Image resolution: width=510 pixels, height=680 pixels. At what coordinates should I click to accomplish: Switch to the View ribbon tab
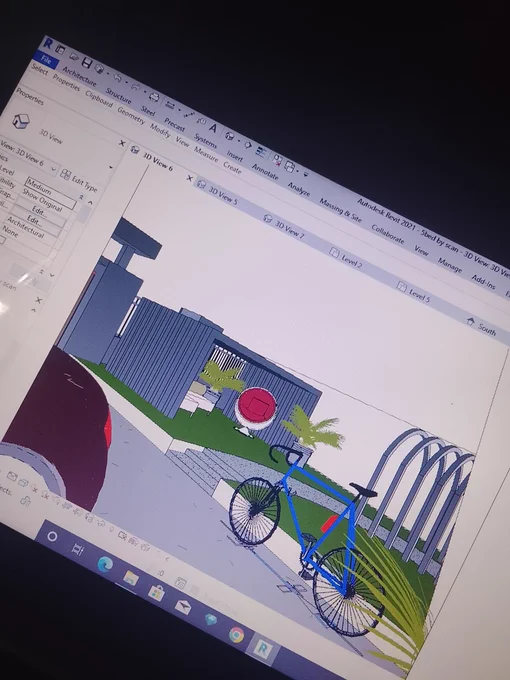click(x=421, y=250)
